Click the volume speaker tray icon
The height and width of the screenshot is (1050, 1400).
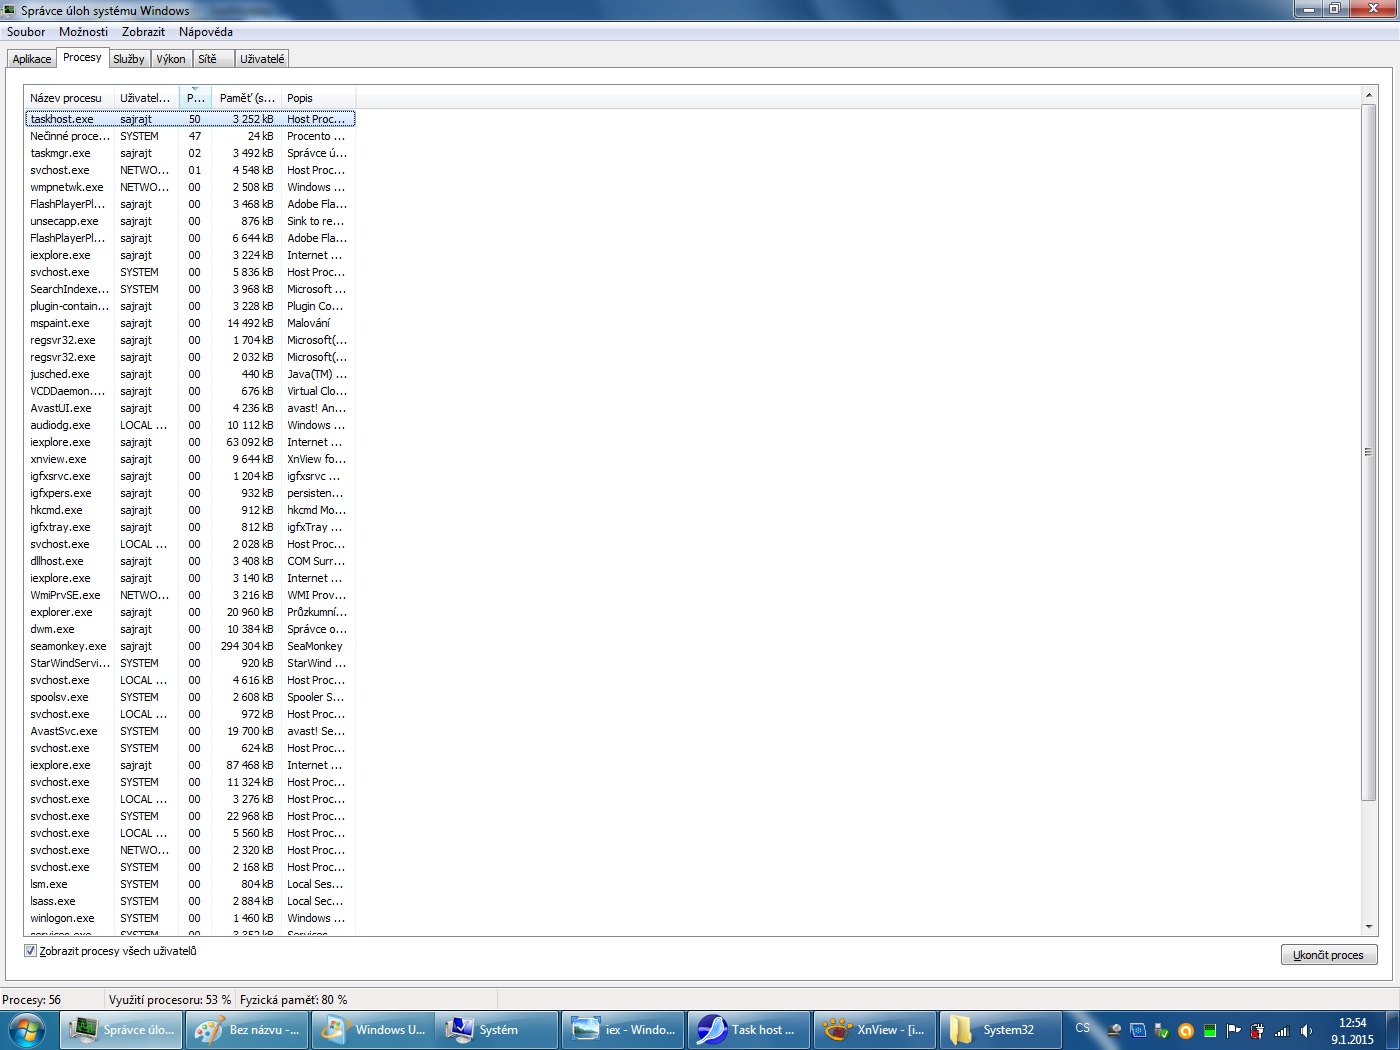1305,1030
